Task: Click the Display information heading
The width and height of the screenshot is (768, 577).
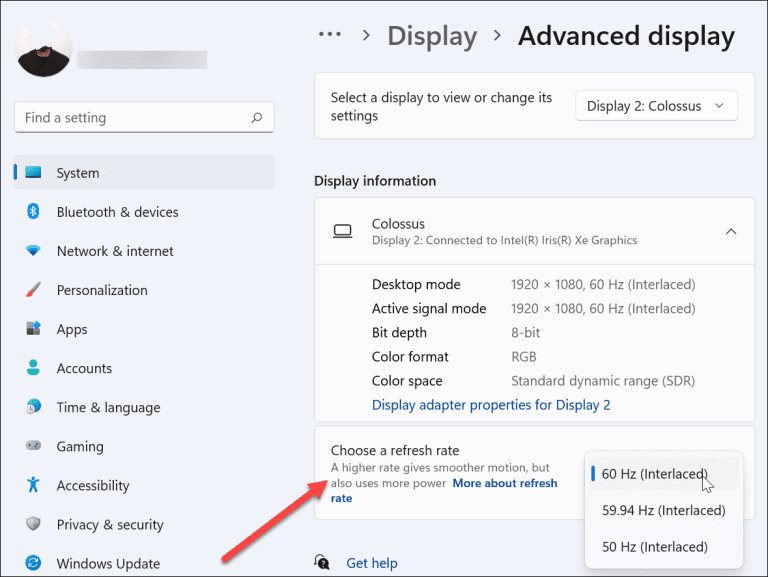Action: coord(375,181)
